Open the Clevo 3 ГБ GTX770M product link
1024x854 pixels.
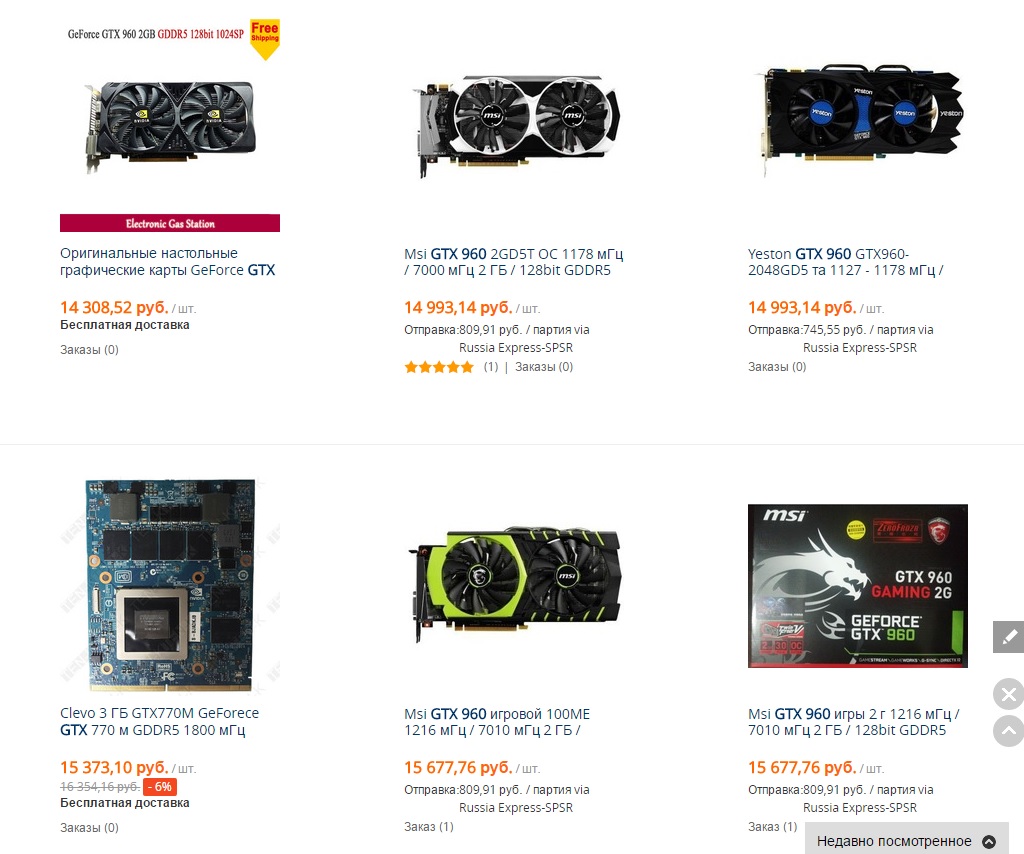point(159,721)
